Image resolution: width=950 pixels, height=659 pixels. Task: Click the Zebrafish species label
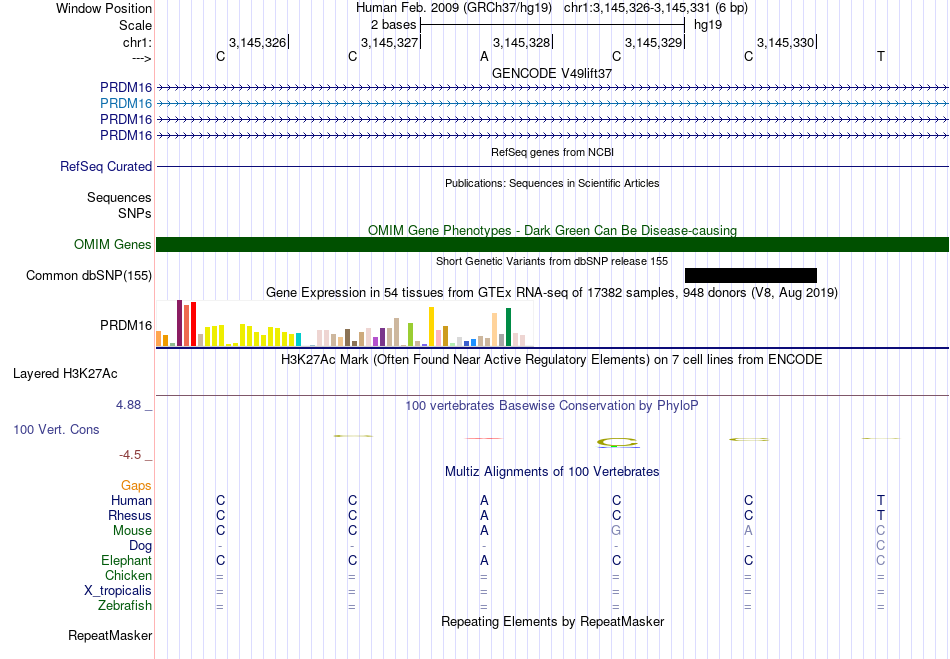pyautogui.click(x=125, y=605)
